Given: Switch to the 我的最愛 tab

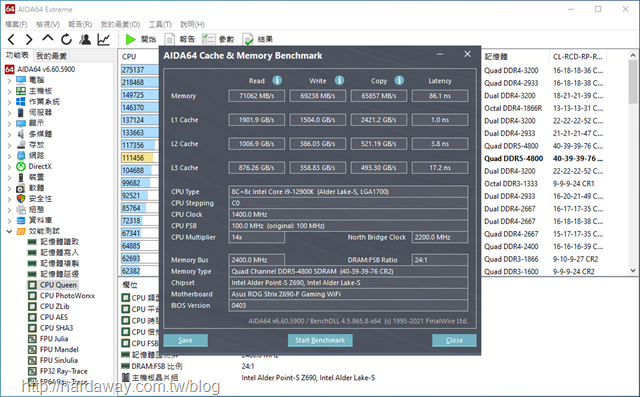Looking at the screenshot, I should click(x=51, y=56).
